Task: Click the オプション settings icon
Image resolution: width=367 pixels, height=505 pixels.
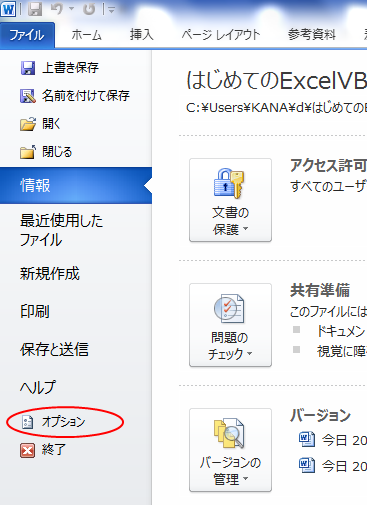Action: click(x=27, y=422)
